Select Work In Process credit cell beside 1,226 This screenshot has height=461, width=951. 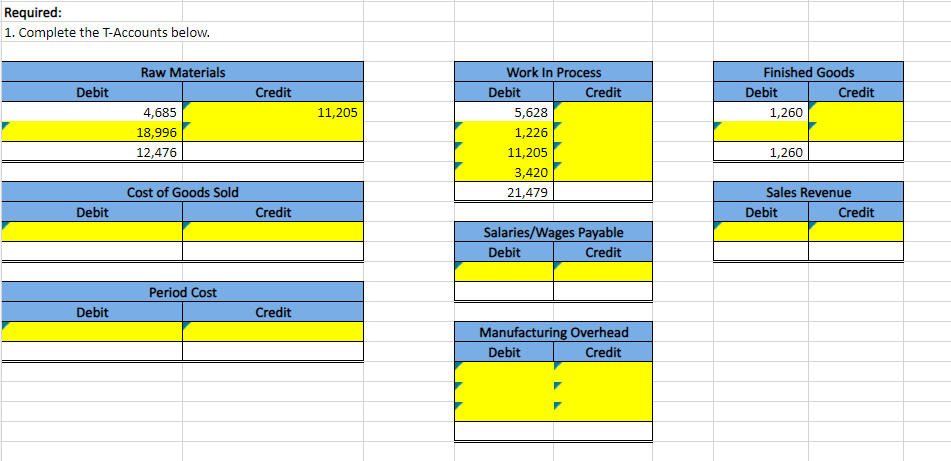tap(603, 132)
